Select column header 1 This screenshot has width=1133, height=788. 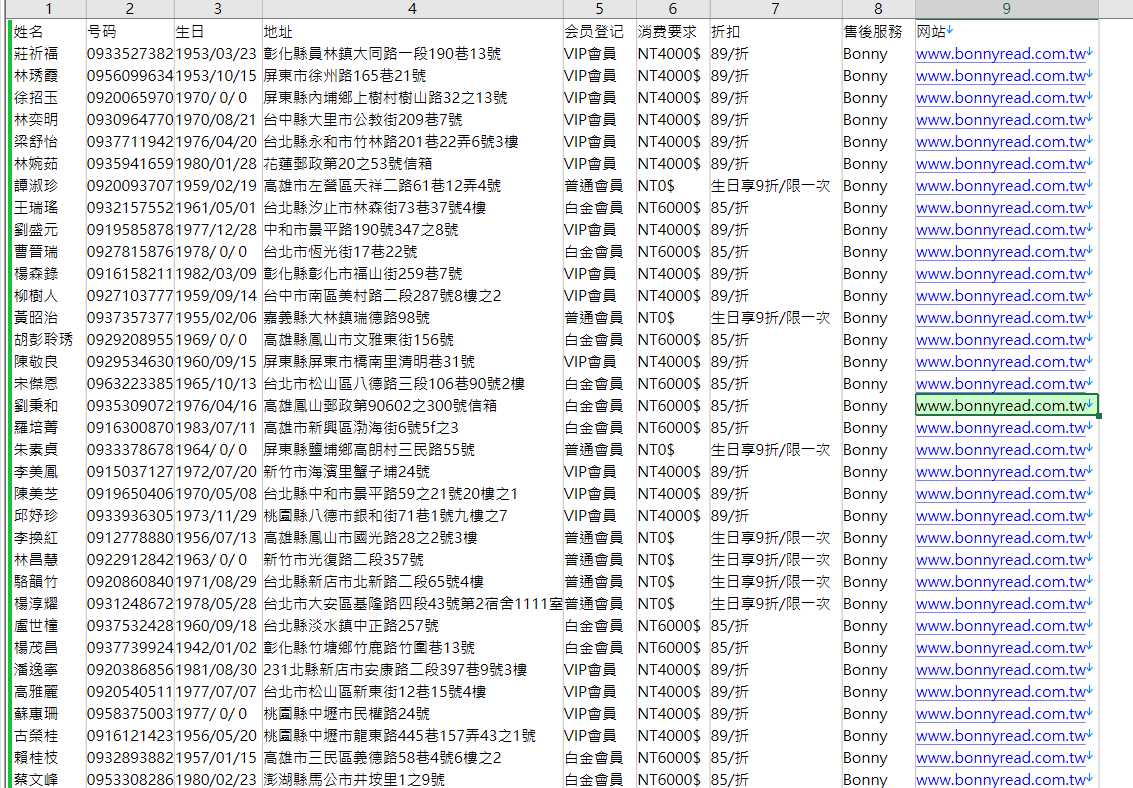pyautogui.click(x=48, y=9)
